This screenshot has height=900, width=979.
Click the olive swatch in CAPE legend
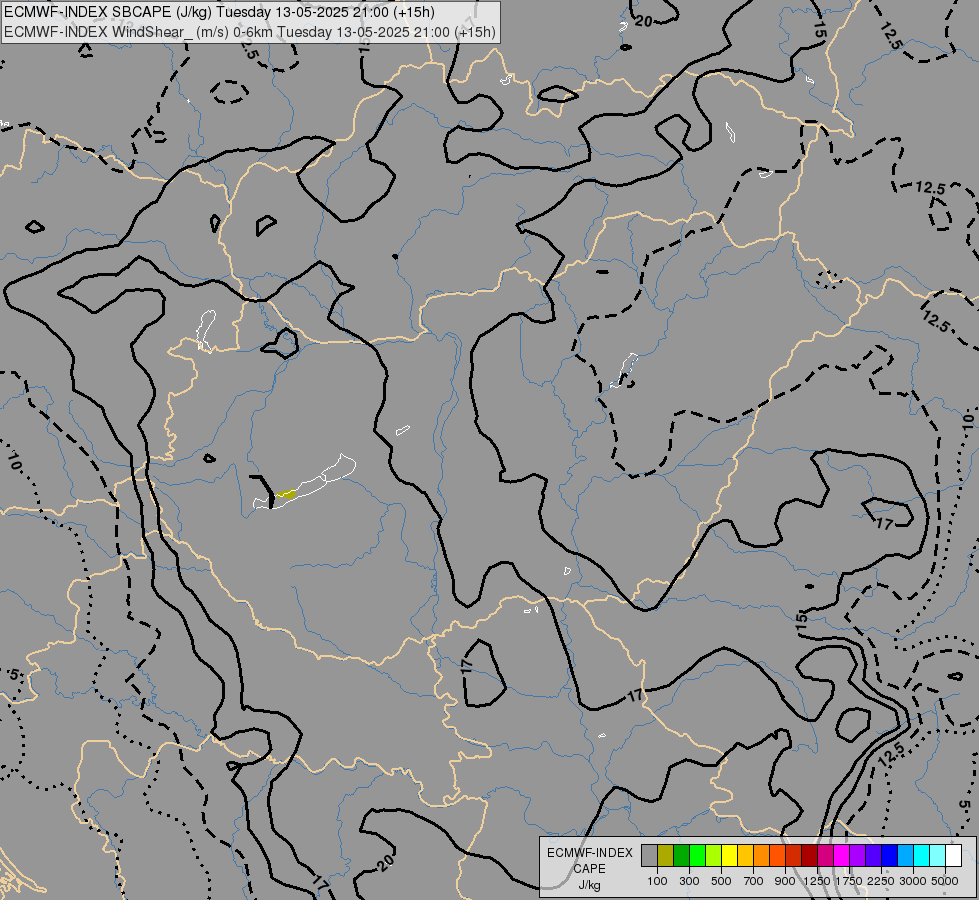pyautogui.click(x=665, y=856)
